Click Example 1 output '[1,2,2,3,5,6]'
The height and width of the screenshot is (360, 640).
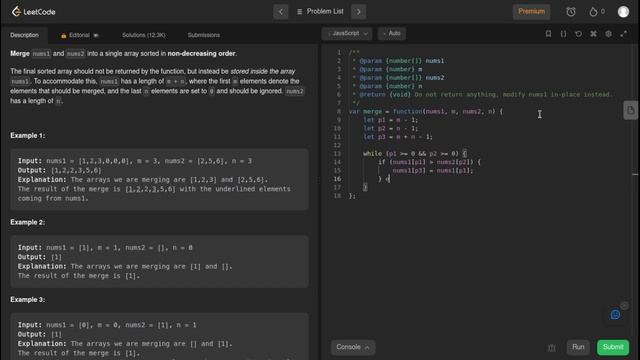coord(76,171)
